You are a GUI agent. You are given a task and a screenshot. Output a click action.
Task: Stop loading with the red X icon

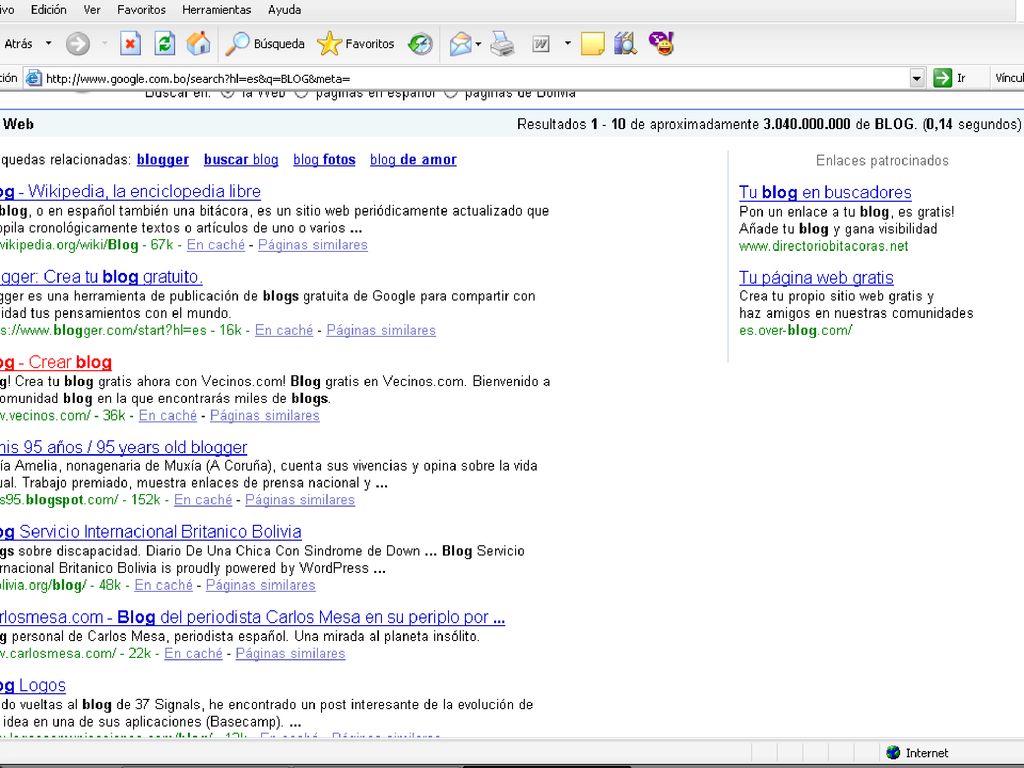click(131, 44)
